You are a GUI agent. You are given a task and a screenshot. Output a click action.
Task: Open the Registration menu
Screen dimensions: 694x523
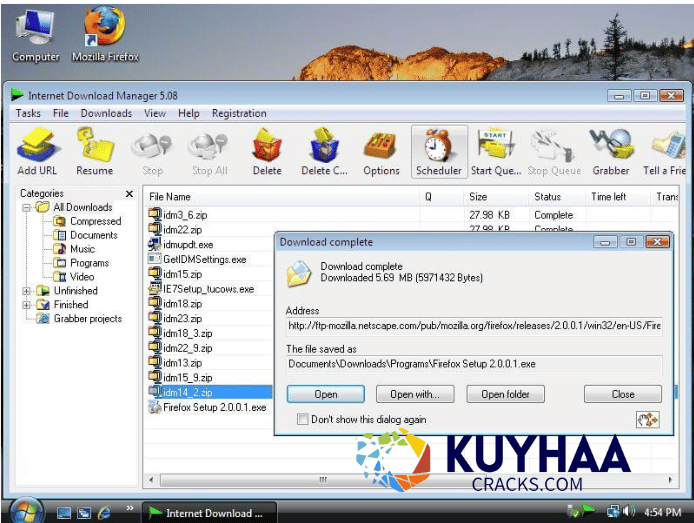click(239, 113)
